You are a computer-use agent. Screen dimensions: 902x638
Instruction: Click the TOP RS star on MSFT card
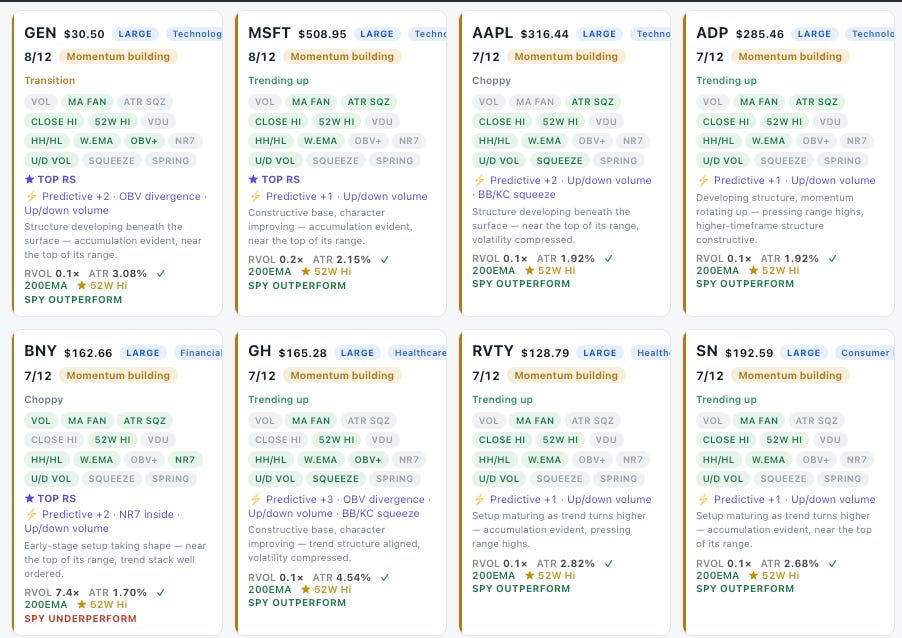253,179
